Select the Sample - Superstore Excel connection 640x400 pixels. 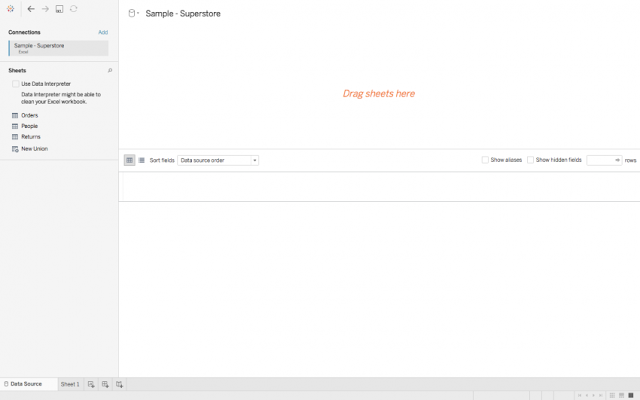(58, 48)
